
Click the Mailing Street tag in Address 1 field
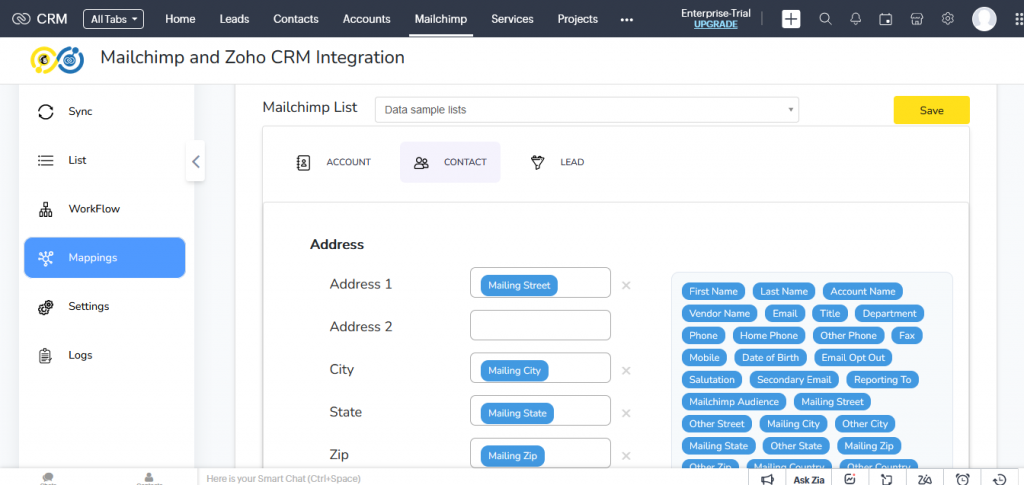tap(519, 285)
